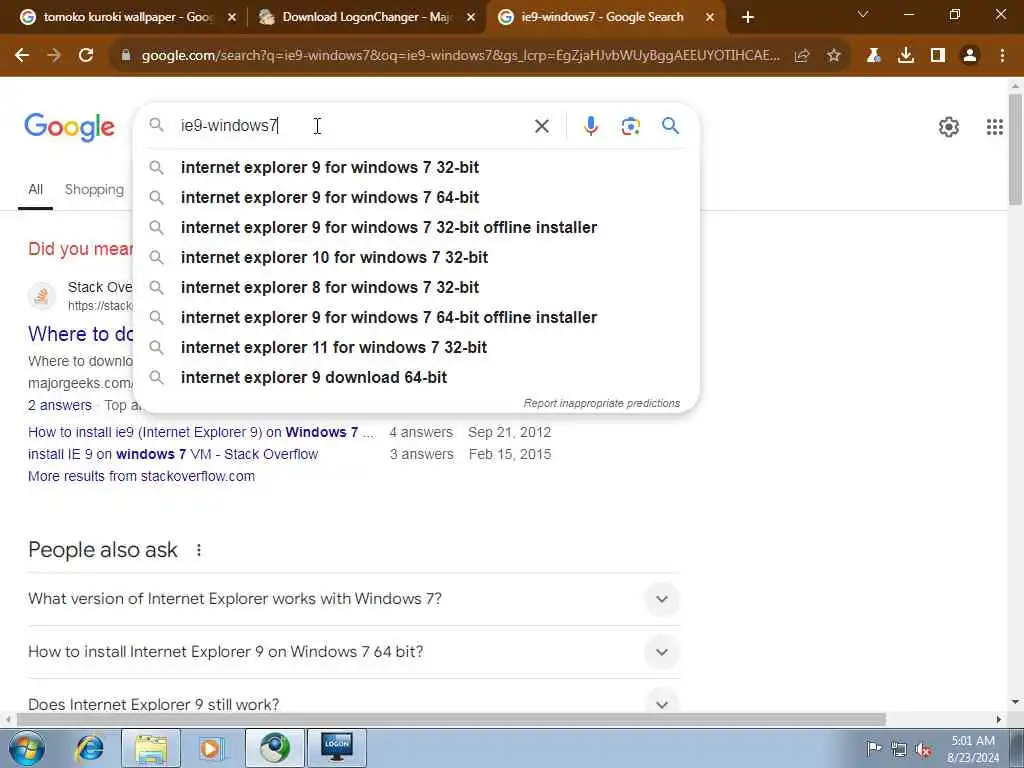Expand What version of Internet Explorer works question
The height and width of the screenshot is (768, 1024).
point(354,599)
